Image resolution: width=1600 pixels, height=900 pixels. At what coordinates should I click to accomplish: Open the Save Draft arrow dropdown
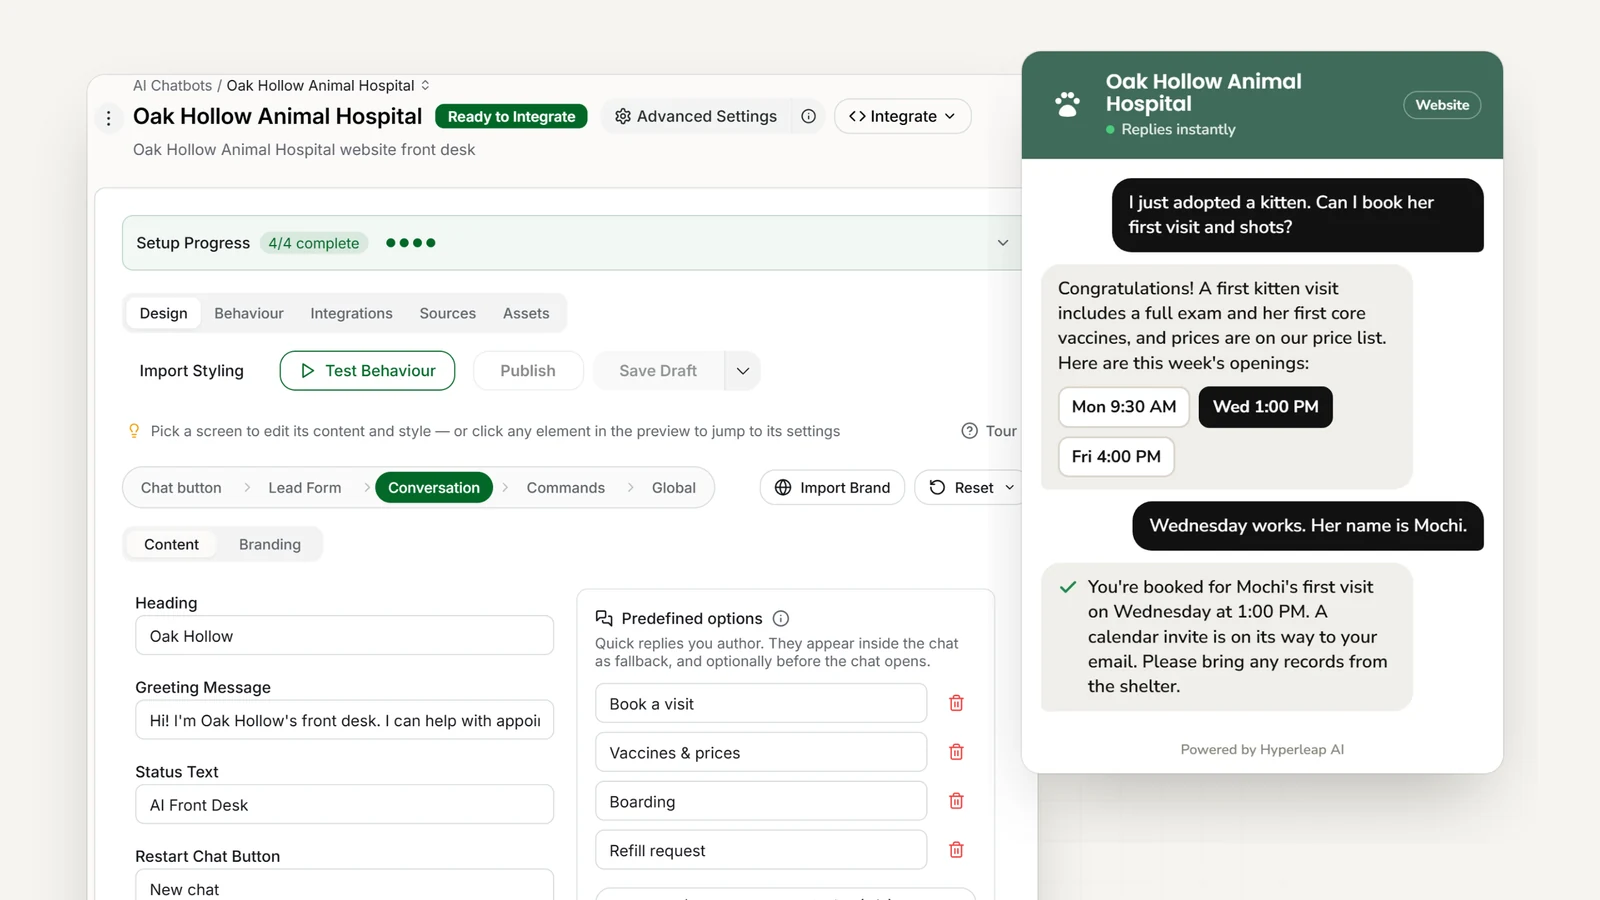[x=743, y=370]
